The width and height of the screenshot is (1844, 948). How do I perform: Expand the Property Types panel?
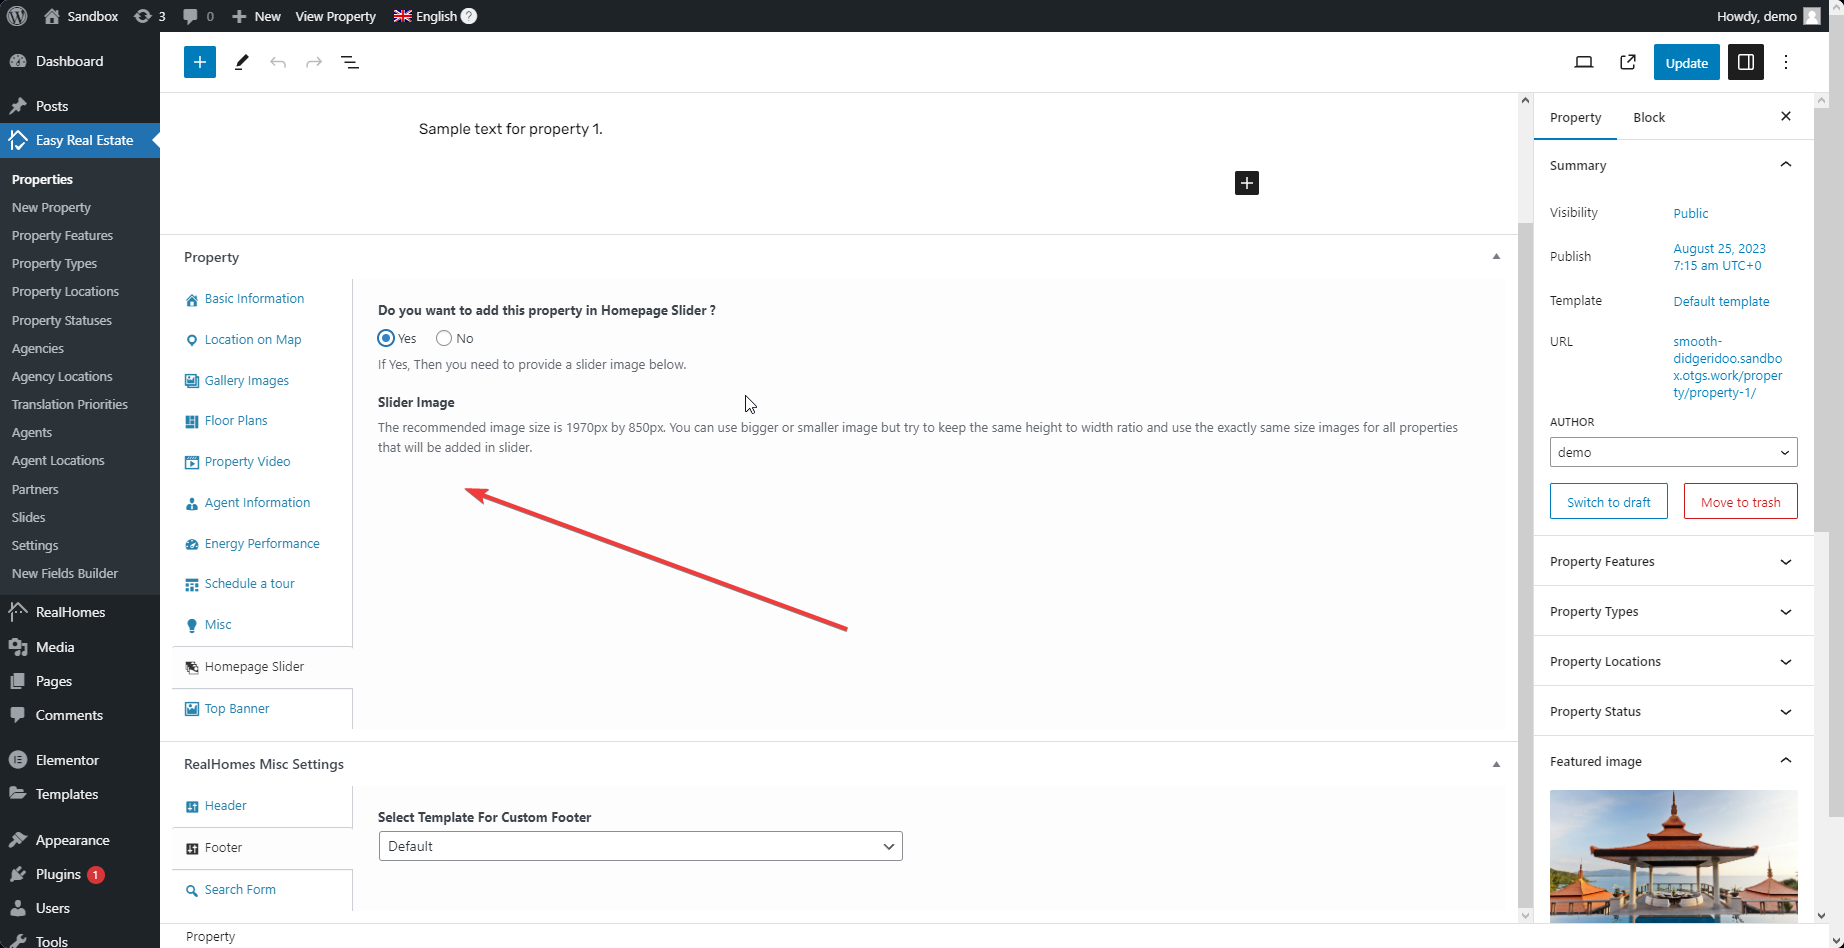pos(1673,611)
